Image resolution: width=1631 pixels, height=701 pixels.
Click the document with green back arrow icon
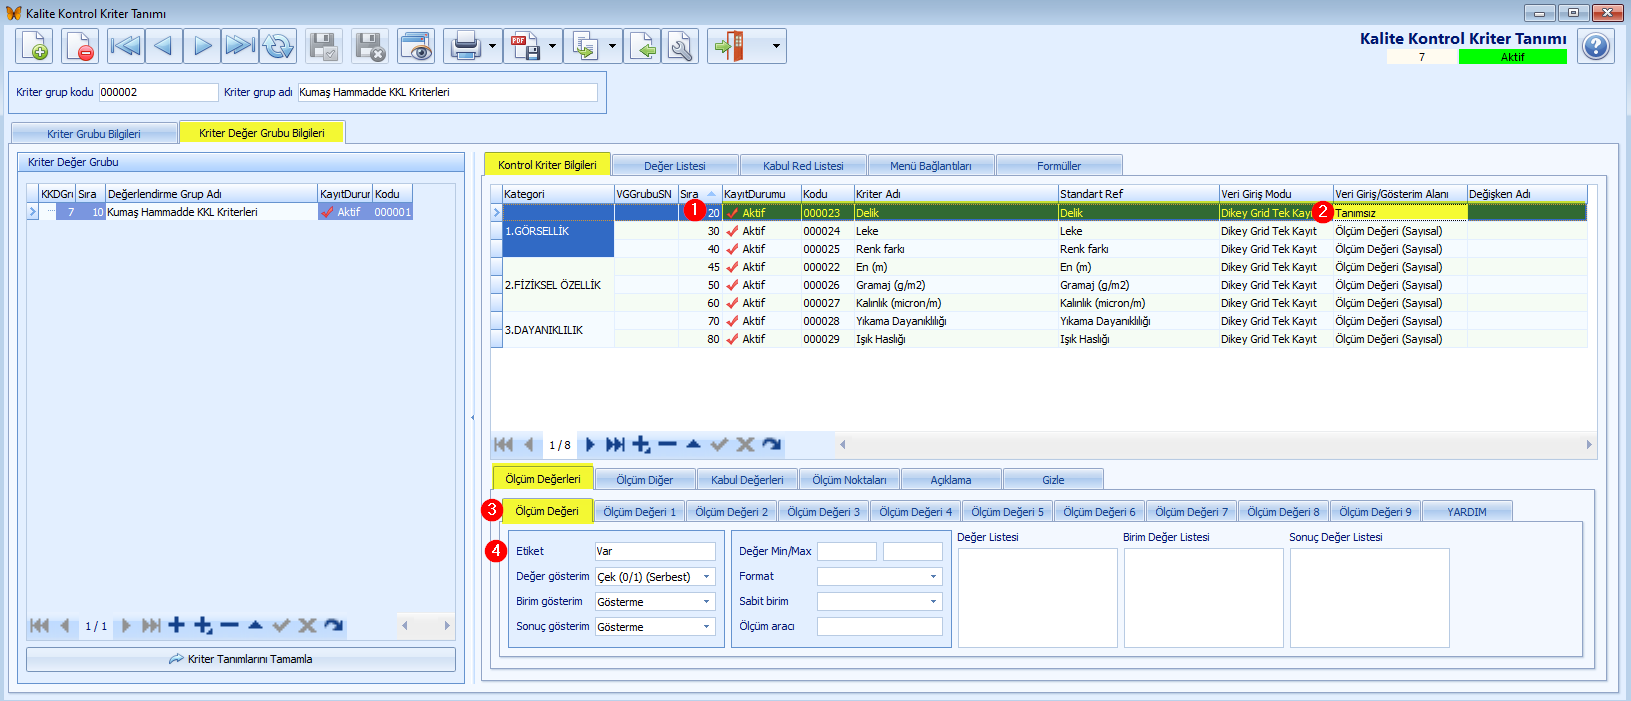(x=643, y=46)
